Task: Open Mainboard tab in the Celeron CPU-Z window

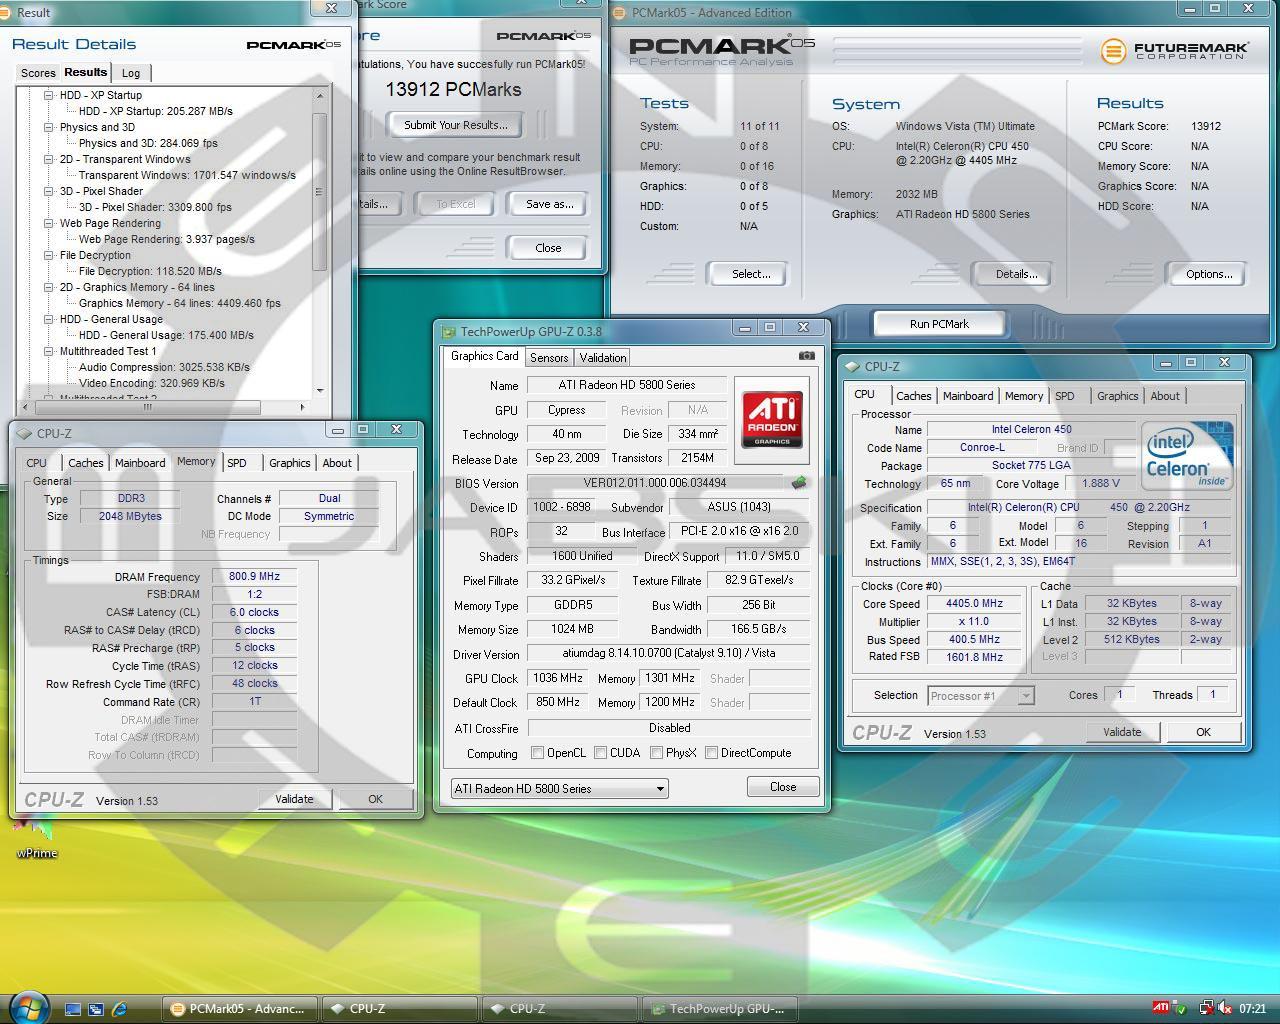Action: click(968, 396)
